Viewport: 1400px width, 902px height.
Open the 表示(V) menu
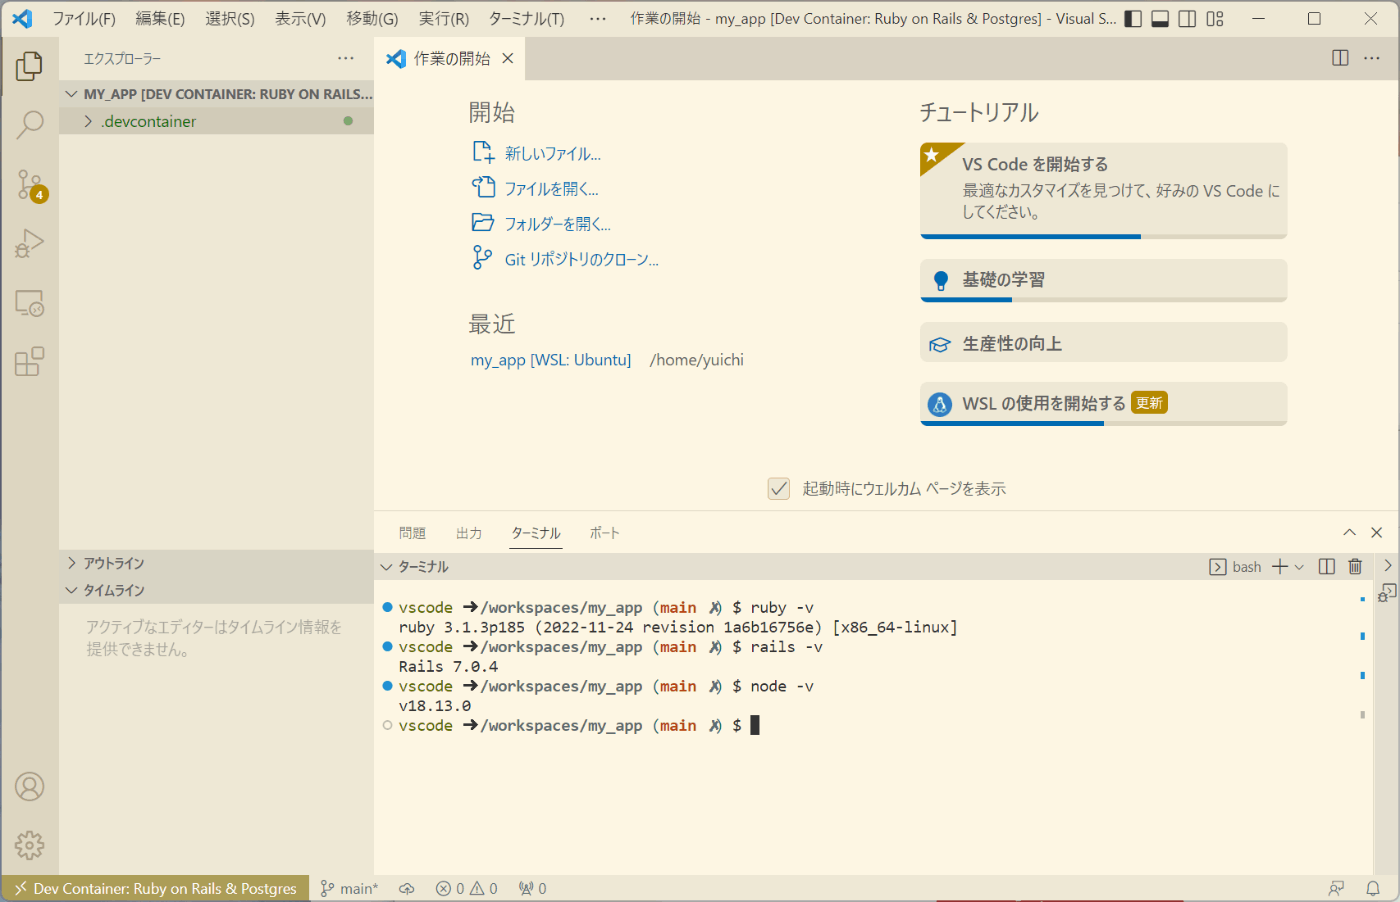pos(301,19)
